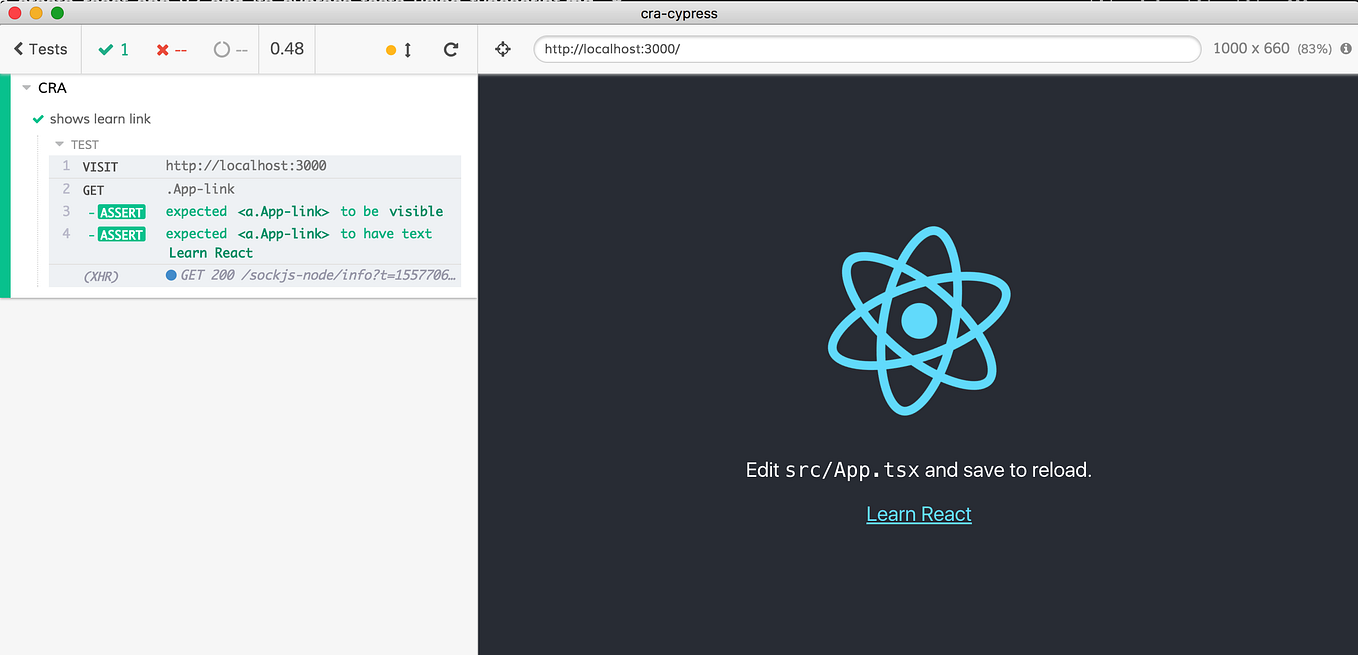1358x655 pixels.
Task: Collapse the TEST command section
Action: coord(60,144)
